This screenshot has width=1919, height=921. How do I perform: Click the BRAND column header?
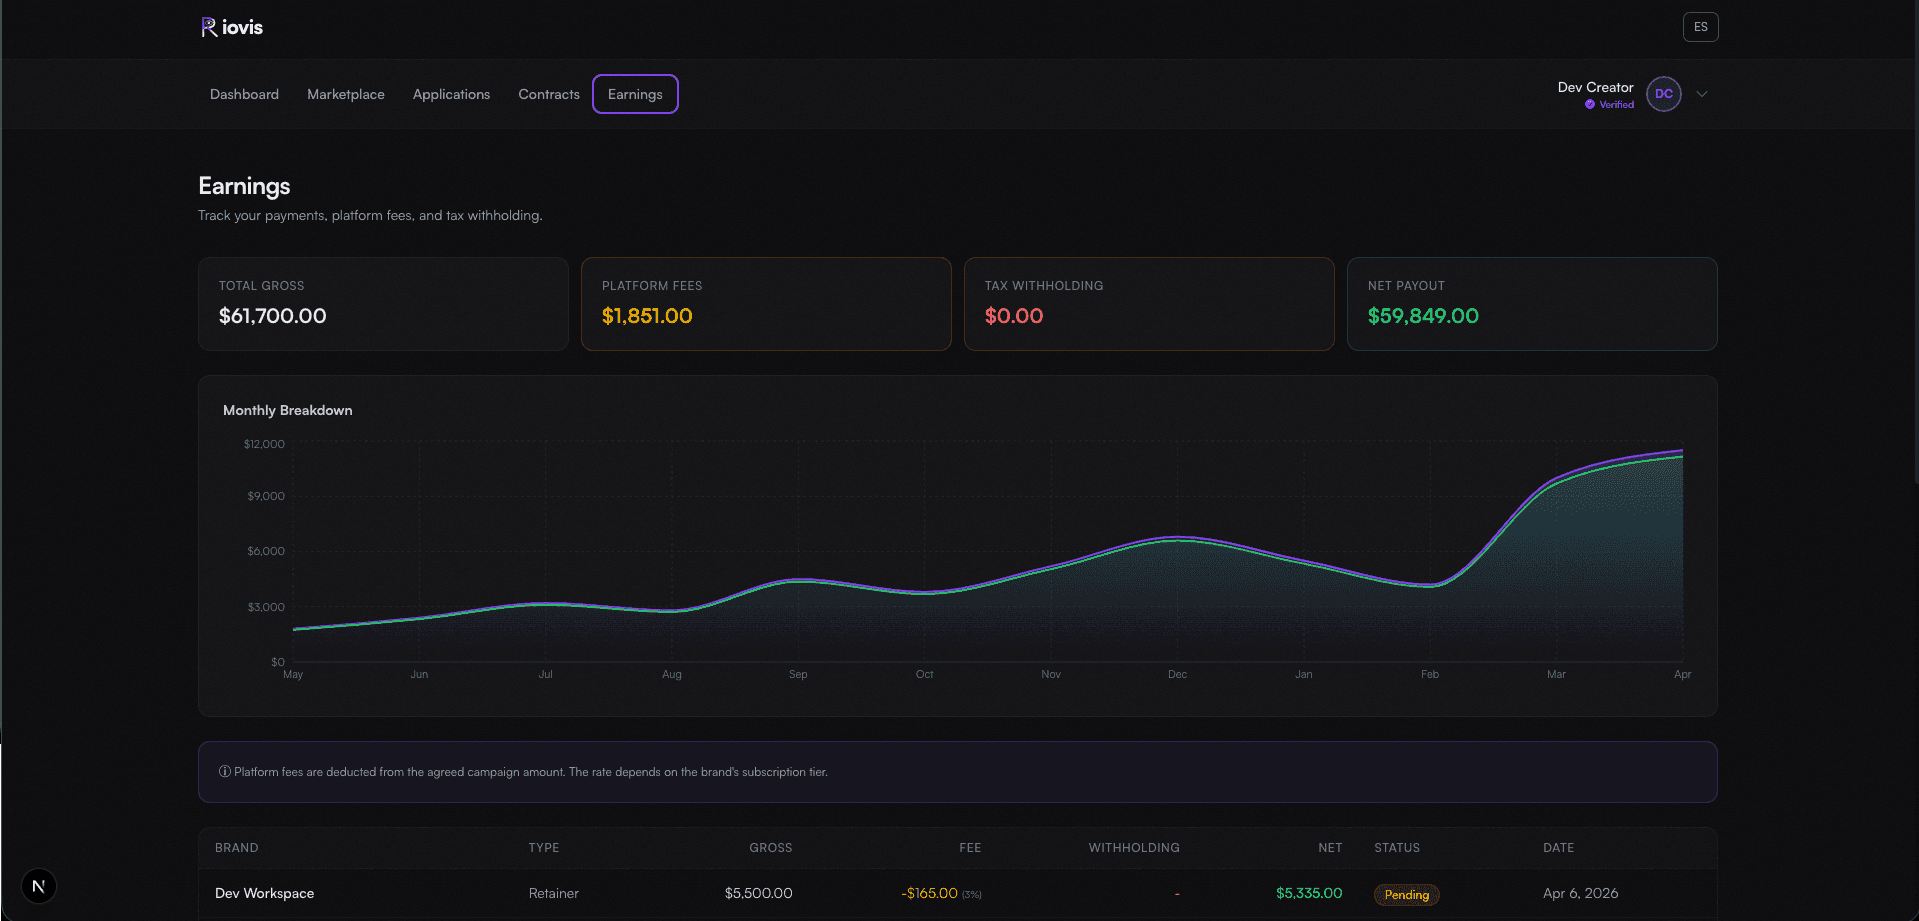click(x=237, y=848)
